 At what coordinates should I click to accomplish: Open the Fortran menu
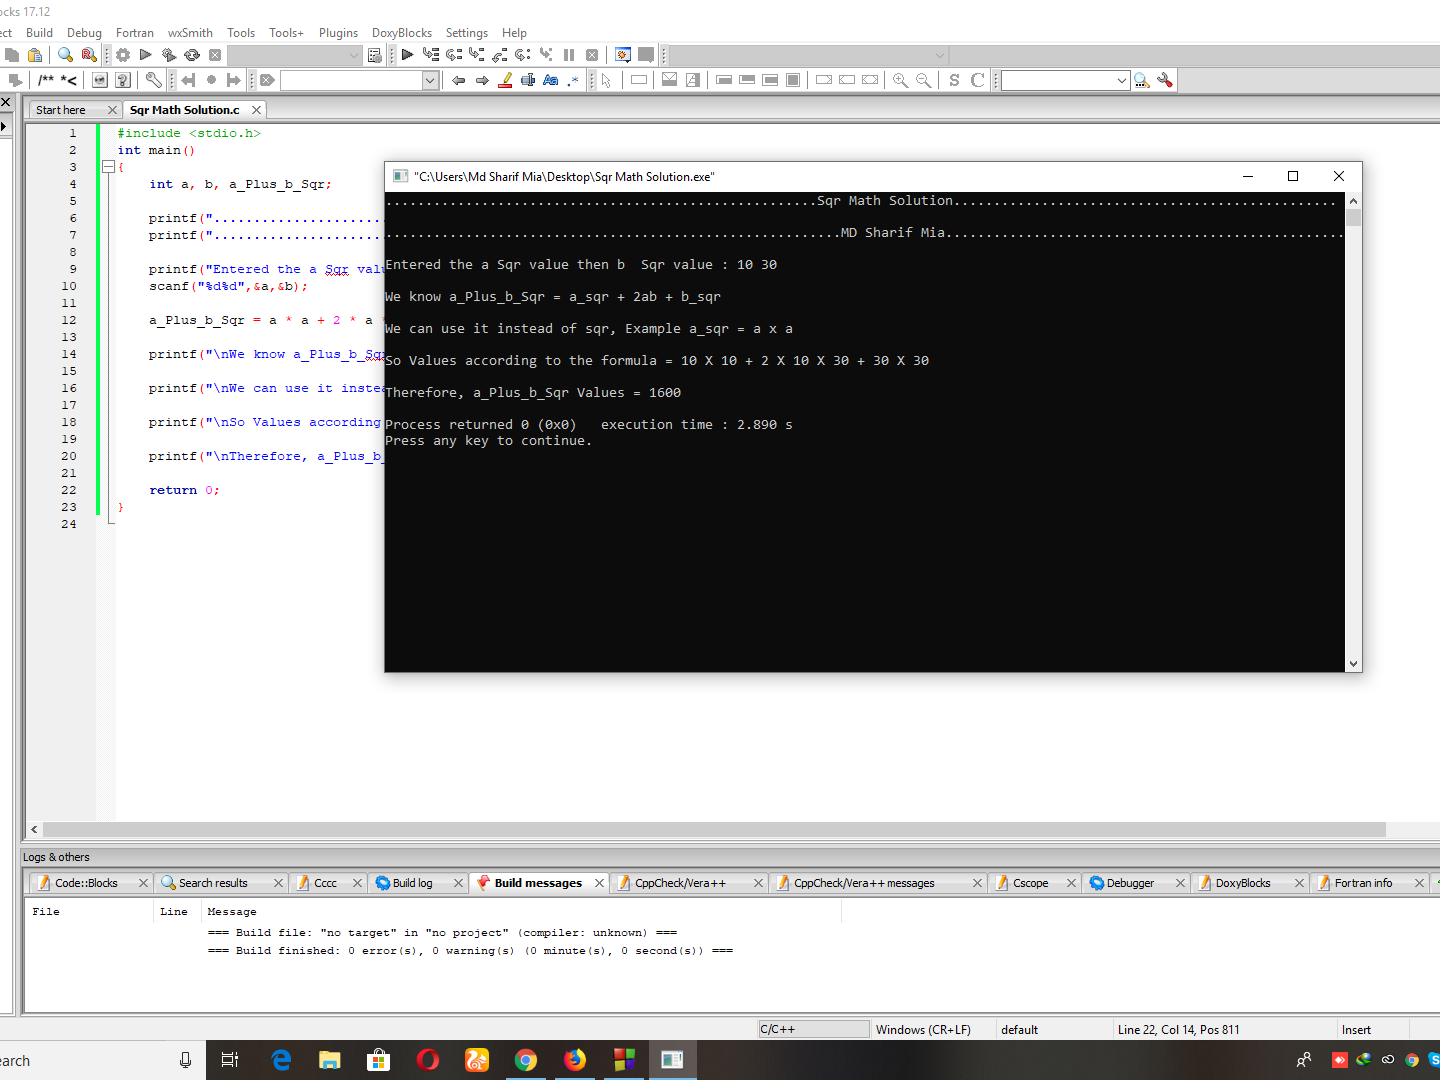coord(134,32)
